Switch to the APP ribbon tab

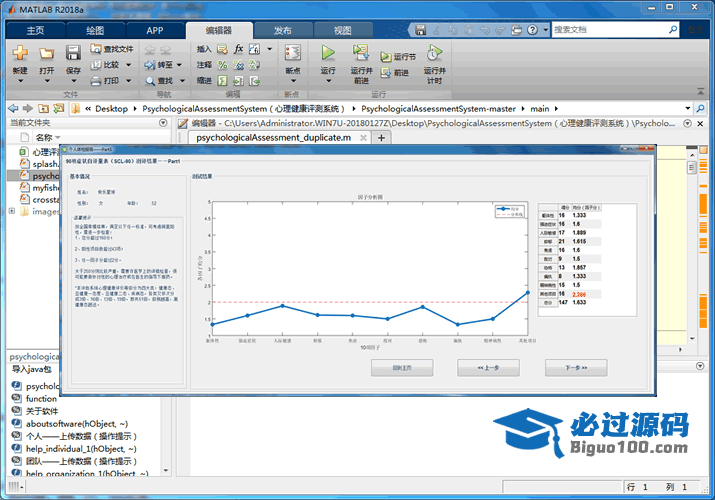coord(155,30)
